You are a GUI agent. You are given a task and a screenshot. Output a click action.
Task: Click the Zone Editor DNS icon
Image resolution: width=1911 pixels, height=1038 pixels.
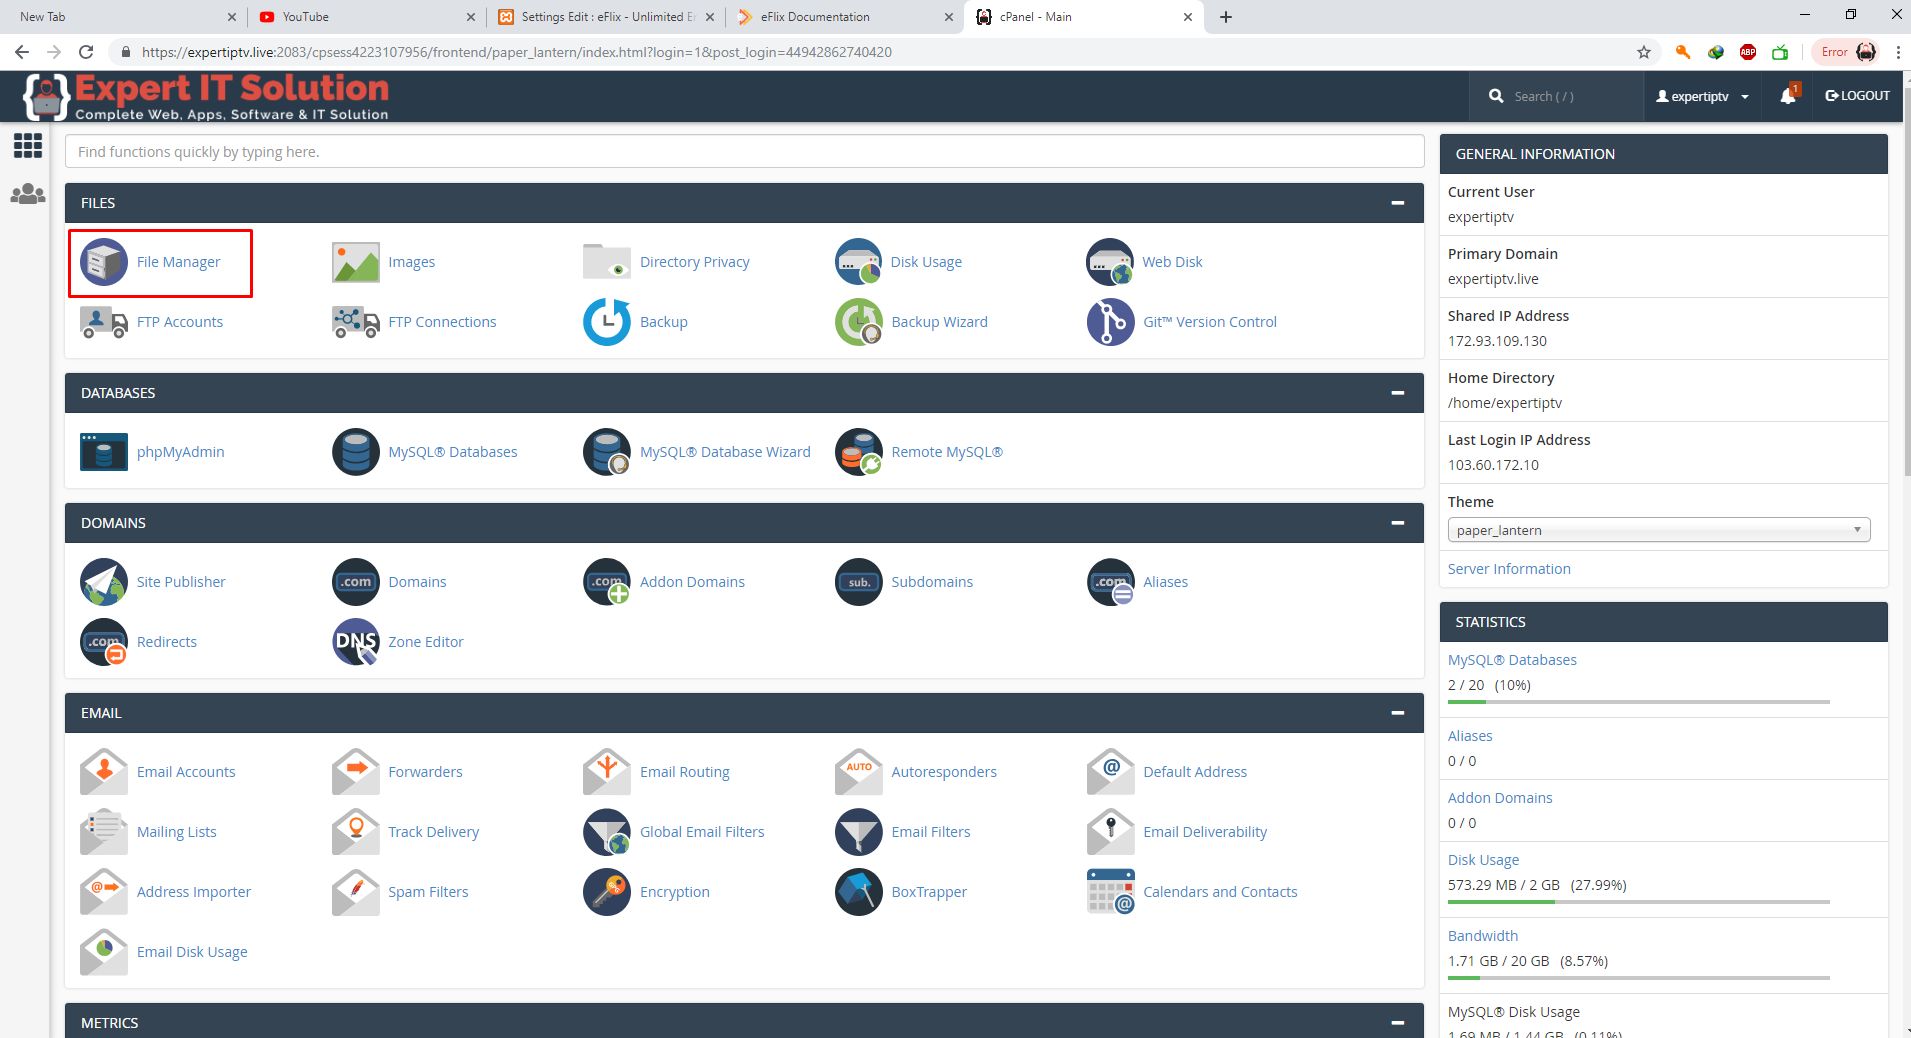(355, 642)
